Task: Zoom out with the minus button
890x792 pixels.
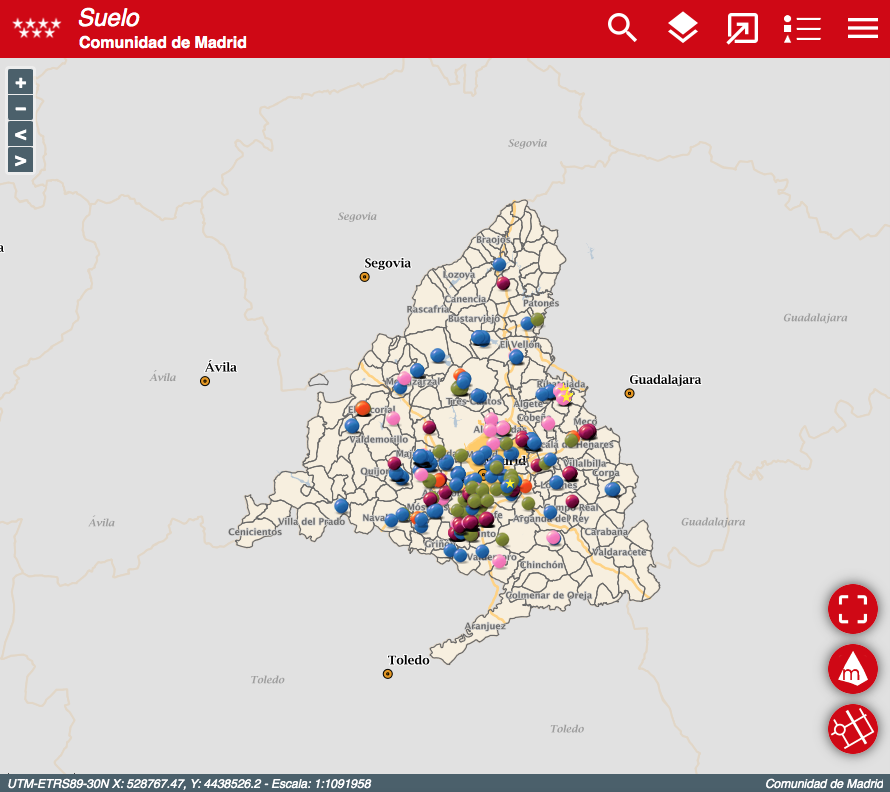Action: click(20, 108)
